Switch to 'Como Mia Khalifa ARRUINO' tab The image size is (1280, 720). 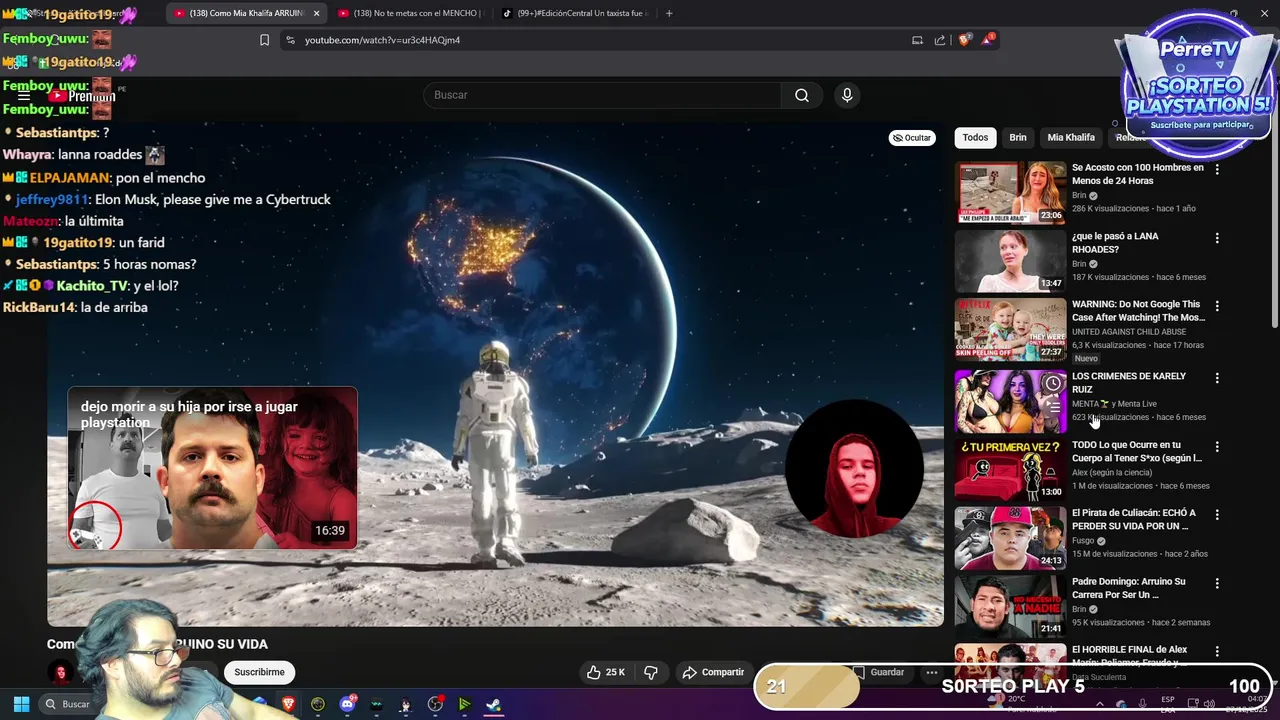(248, 13)
